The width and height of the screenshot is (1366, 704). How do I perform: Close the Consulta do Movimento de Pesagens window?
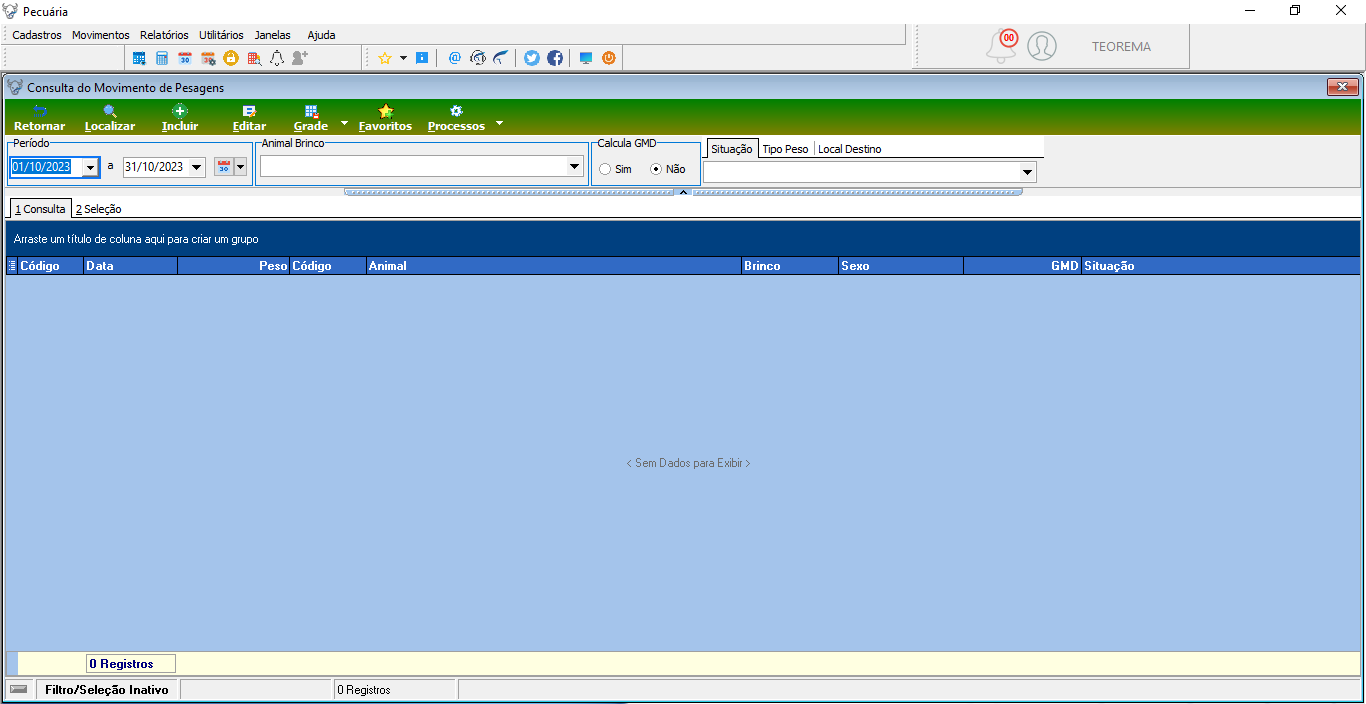(x=1341, y=87)
